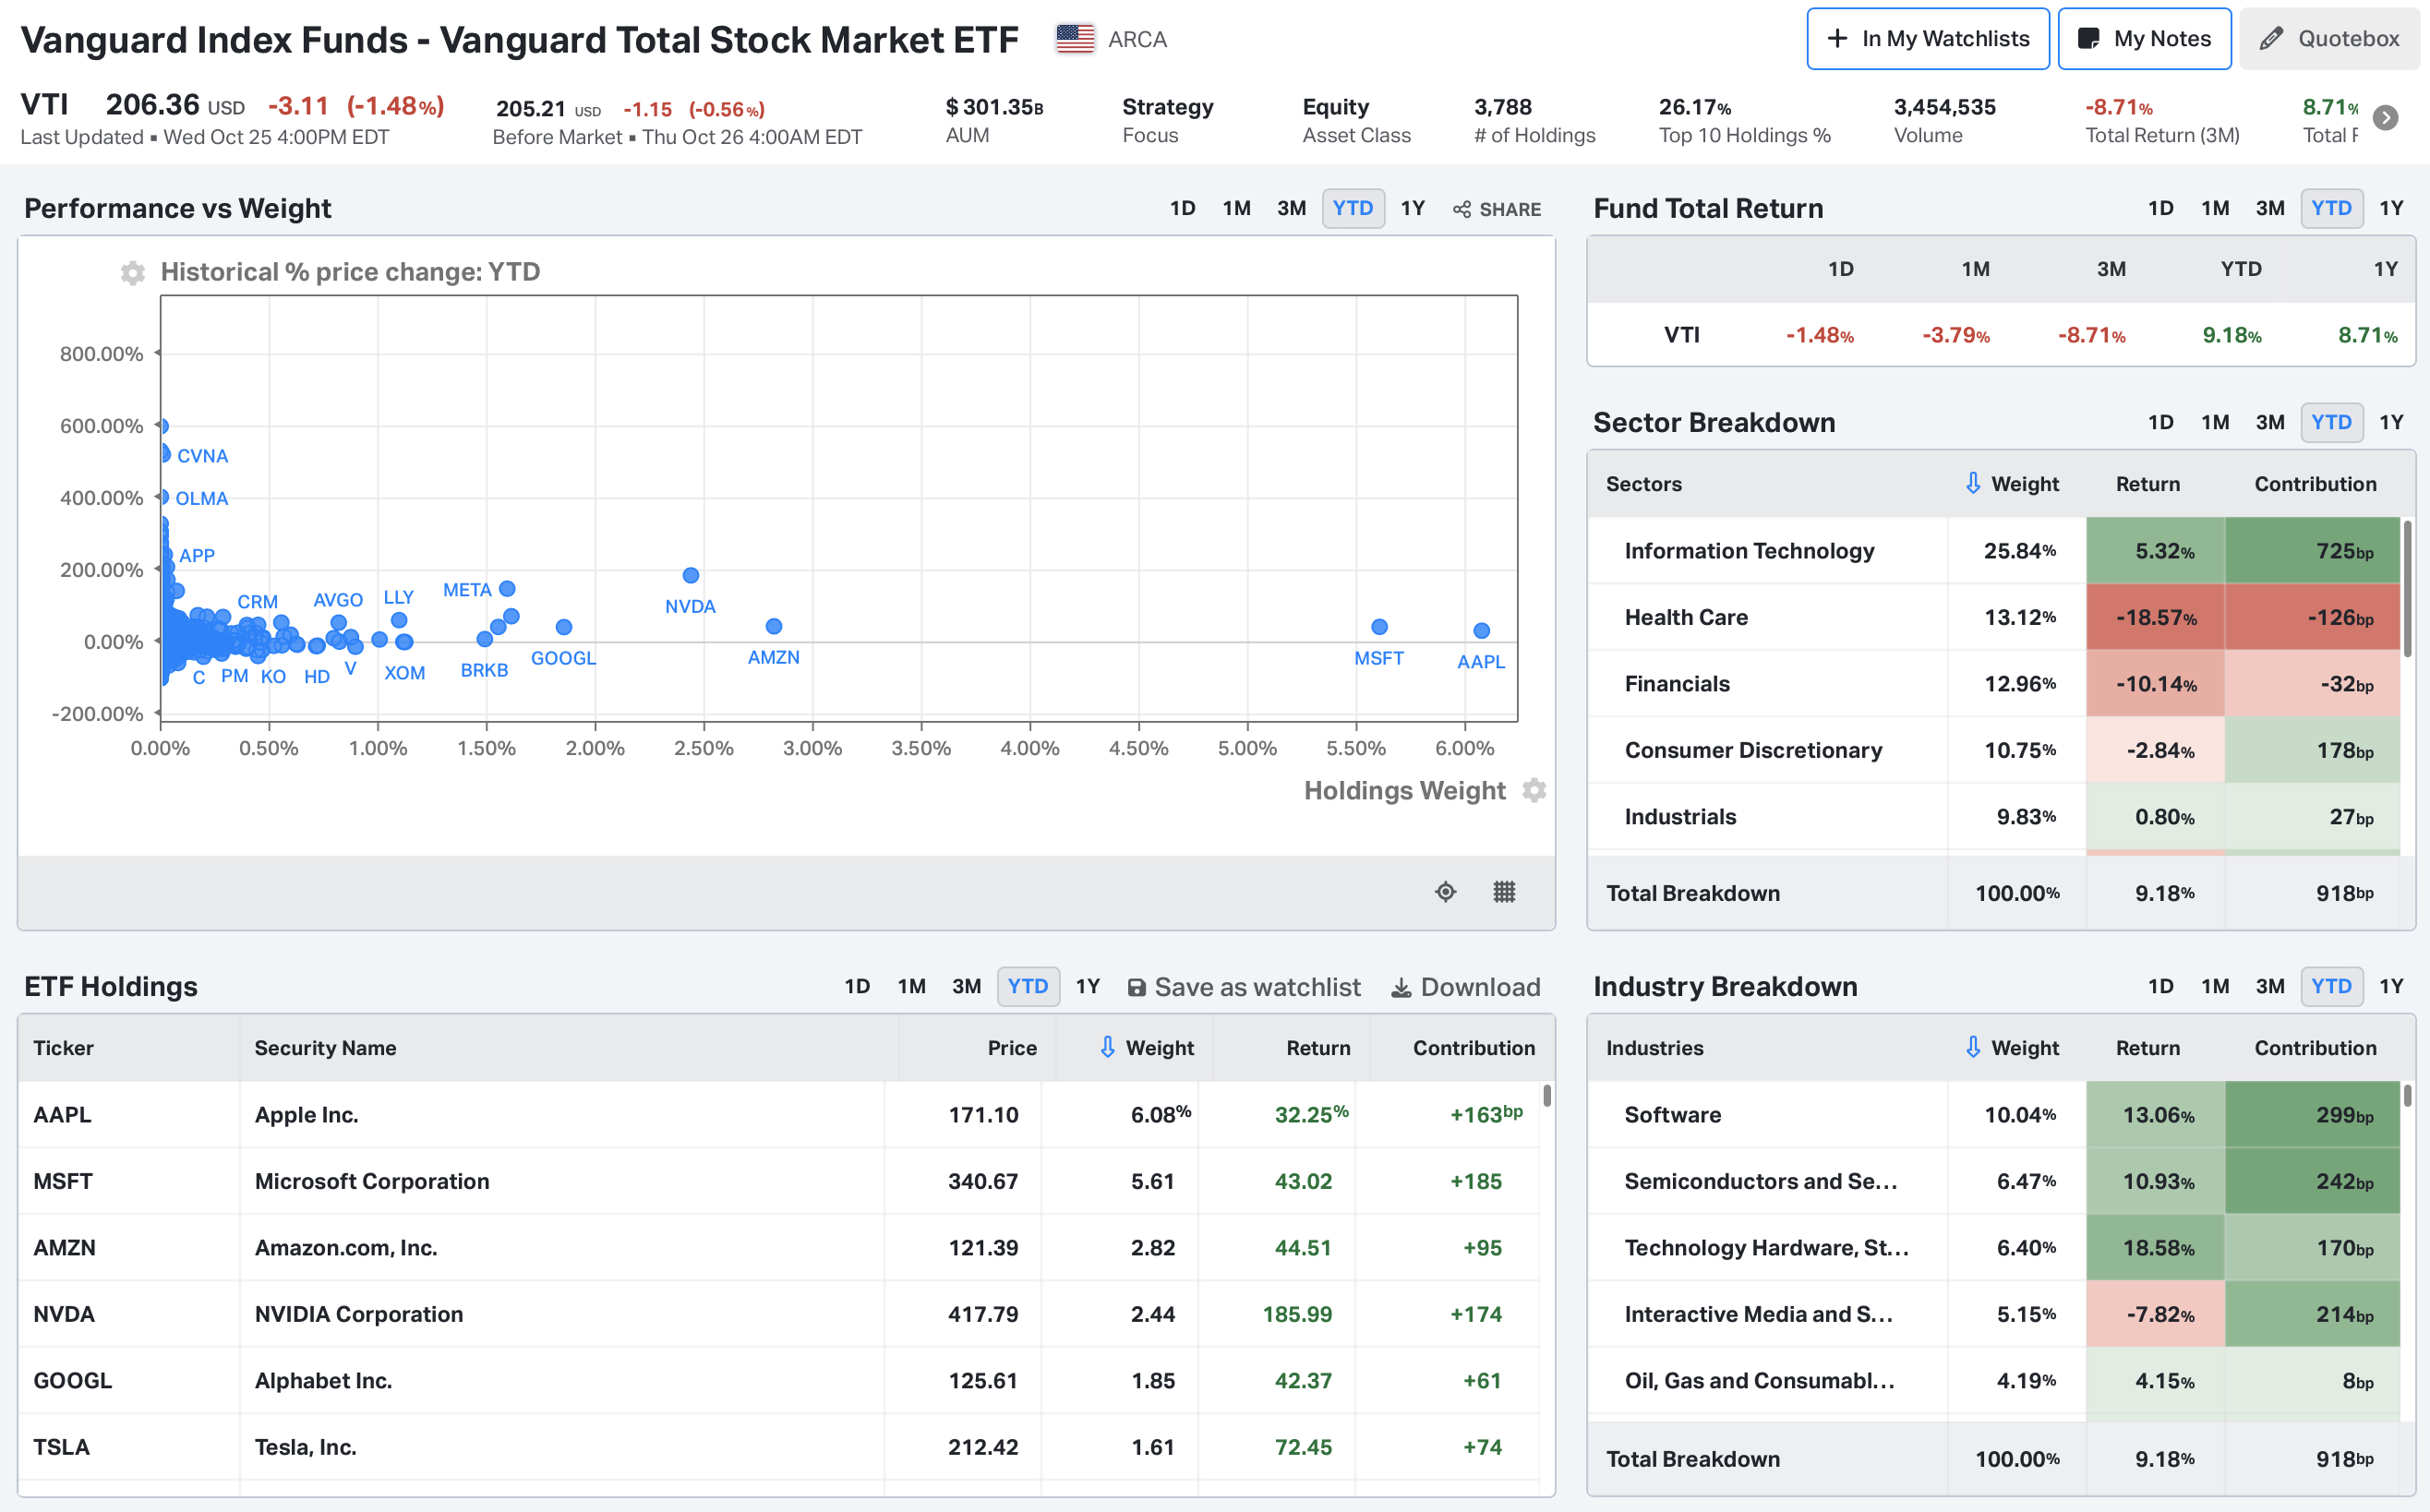Select YTD period in ETF Holdings
The width and height of the screenshot is (2430, 1512).
pos(1028,986)
